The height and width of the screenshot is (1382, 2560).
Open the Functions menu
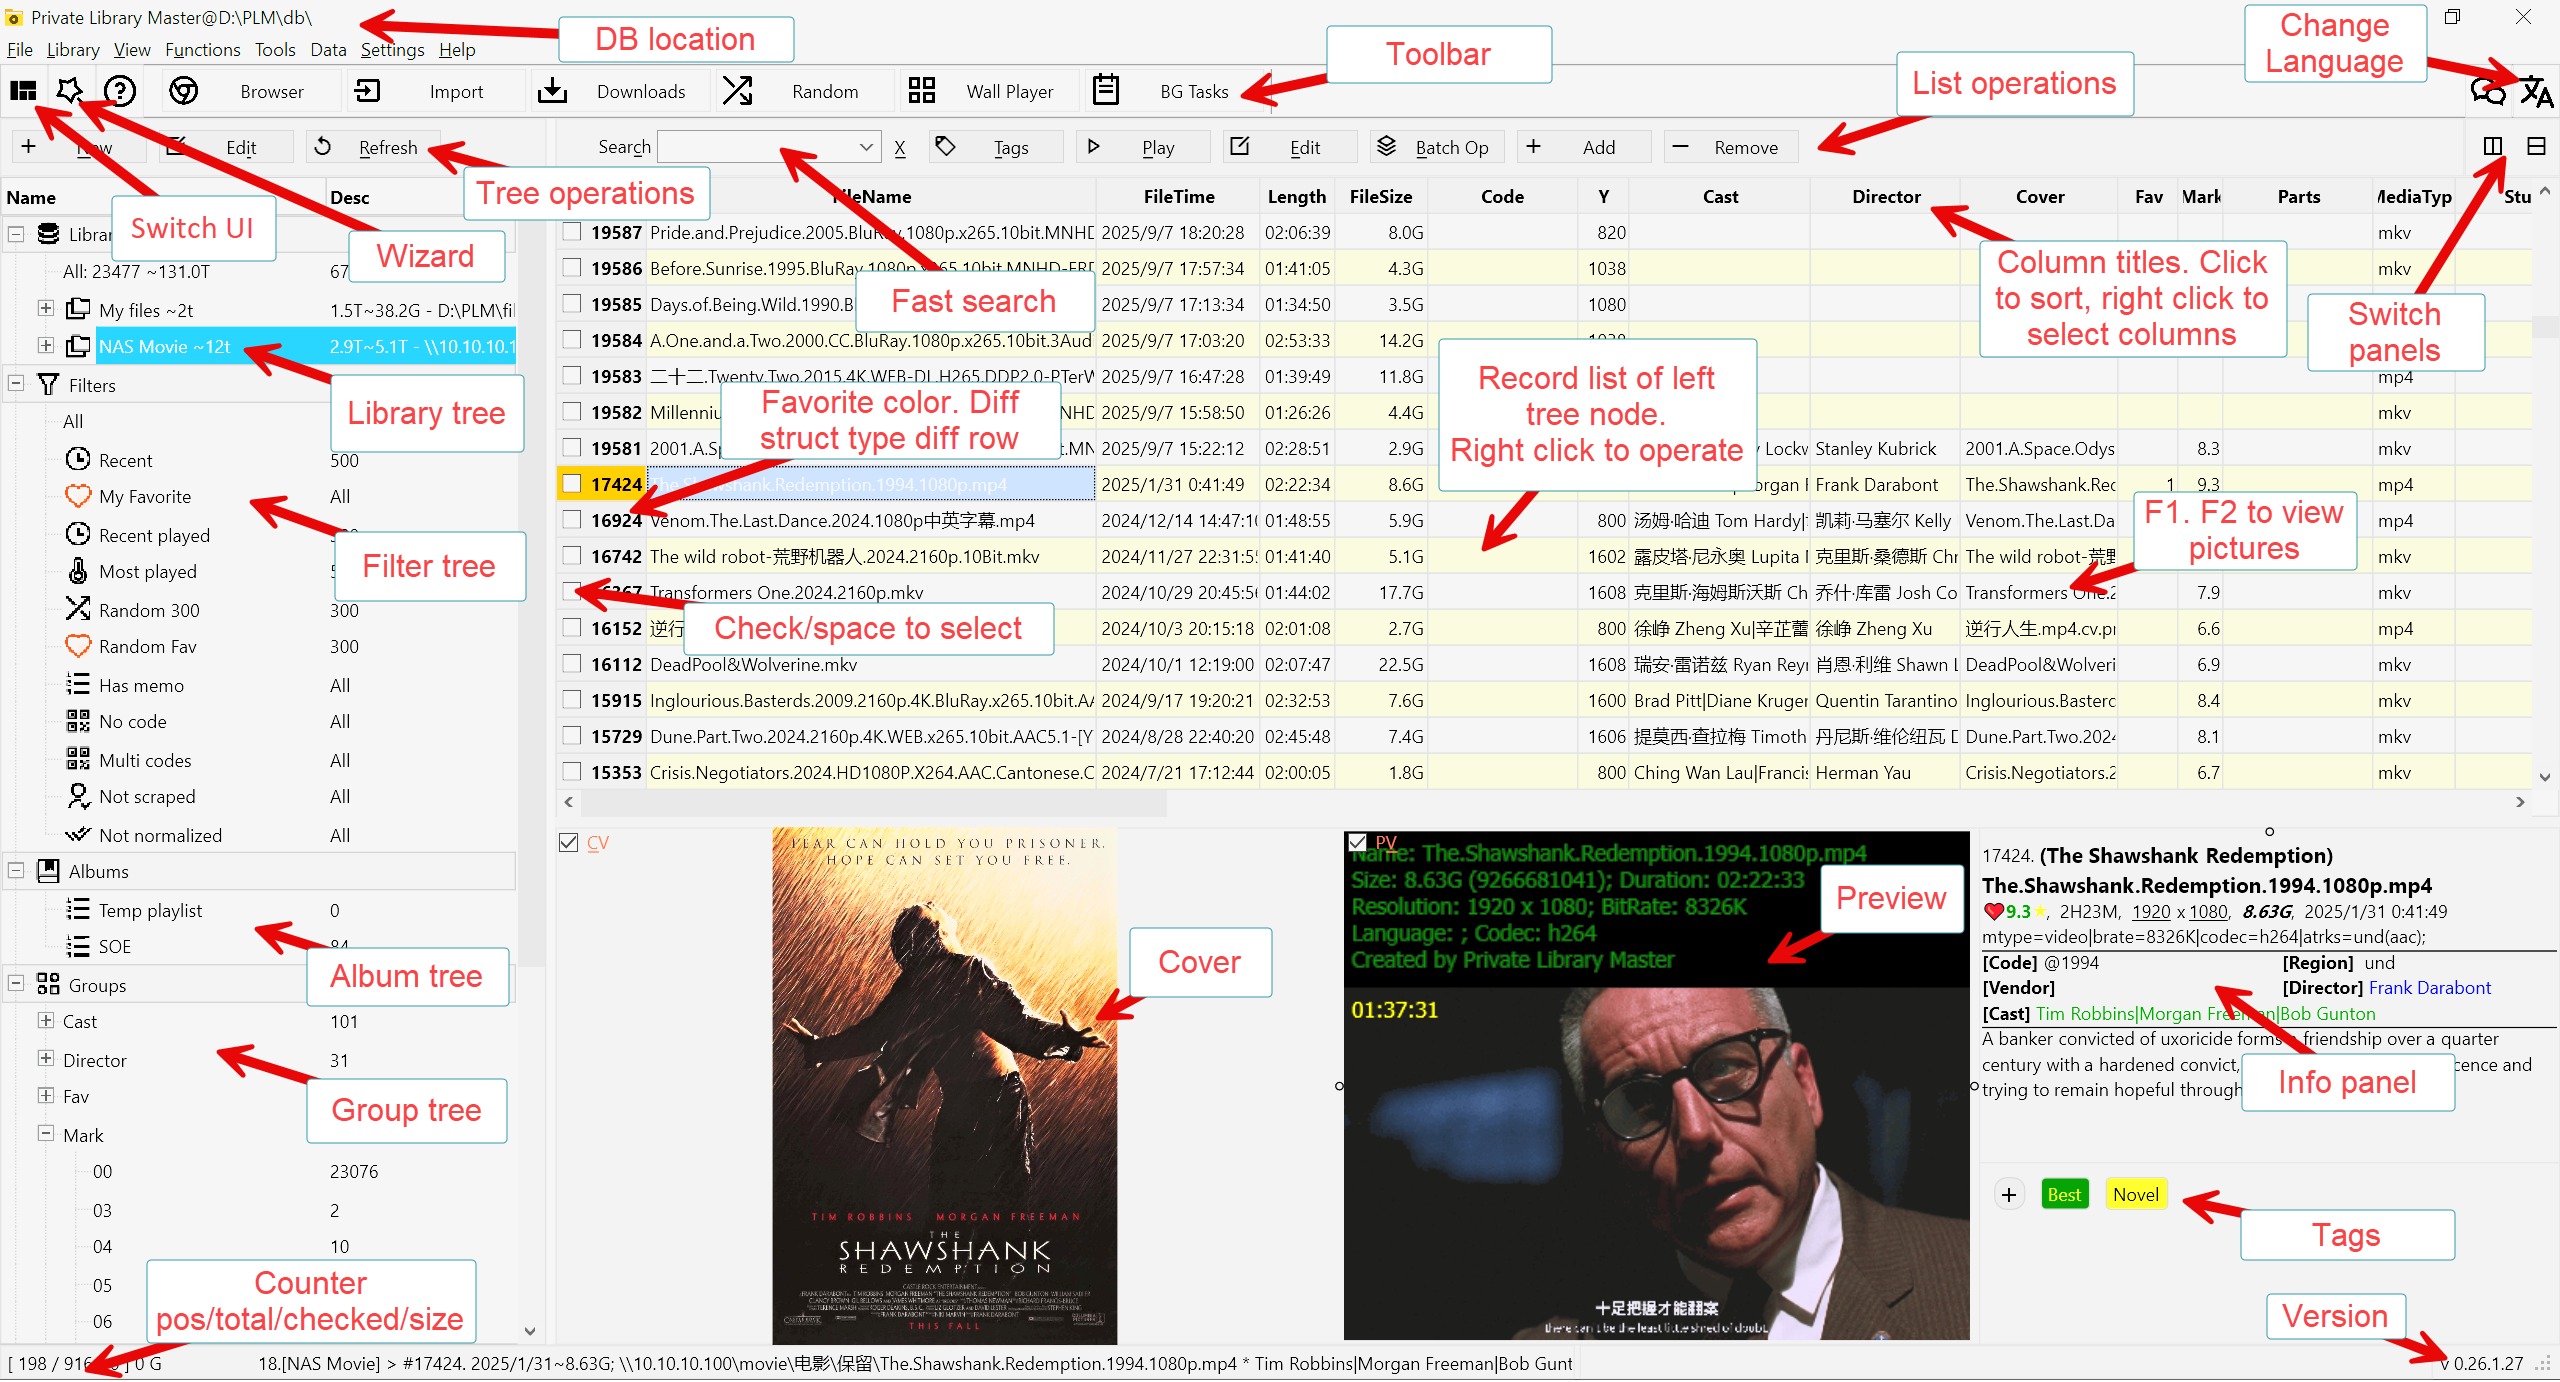(x=202, y=50)
